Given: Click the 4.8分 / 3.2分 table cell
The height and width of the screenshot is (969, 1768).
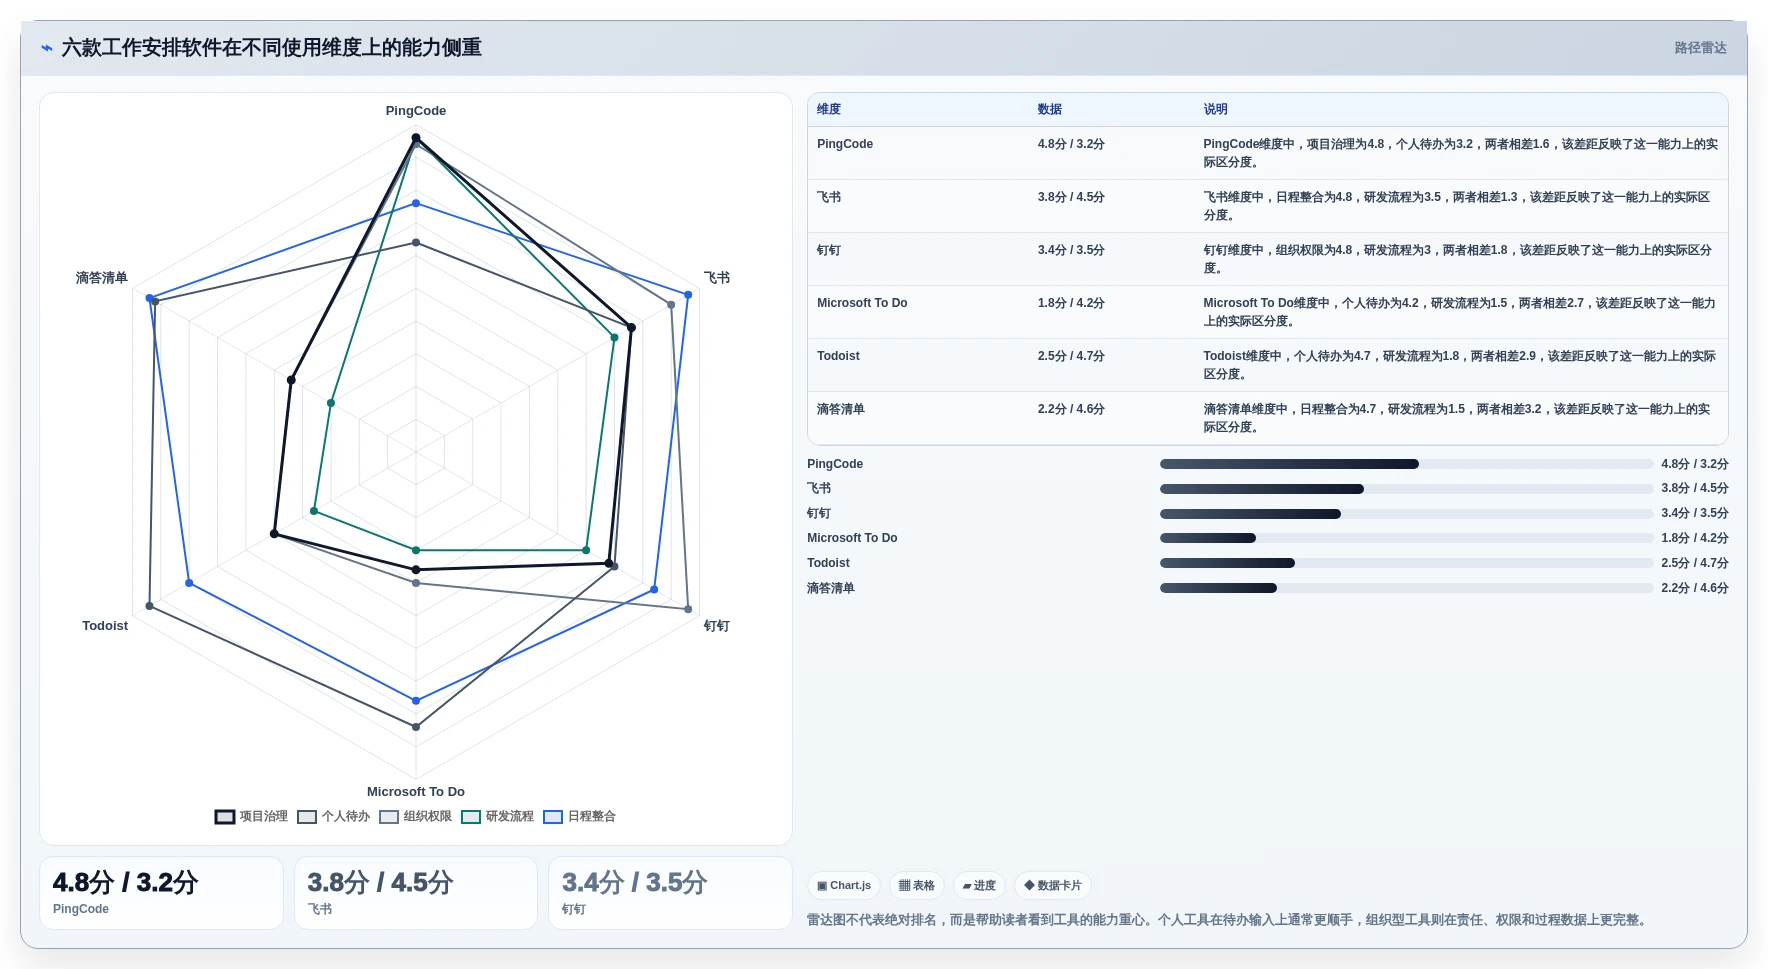Looking at the screenshot, I should pos(1071,144).
